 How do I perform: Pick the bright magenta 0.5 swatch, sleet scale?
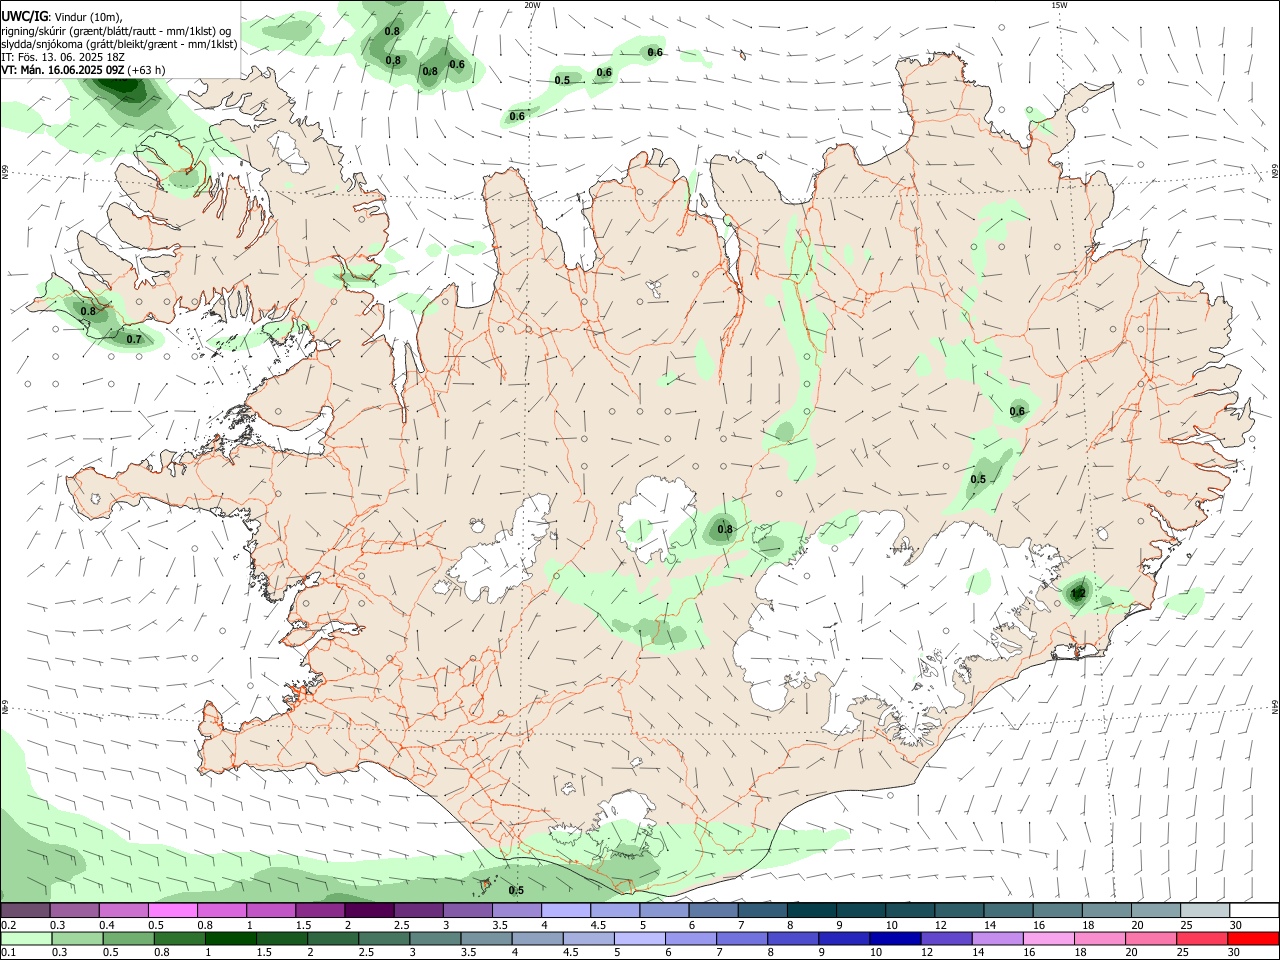point(173,911)
